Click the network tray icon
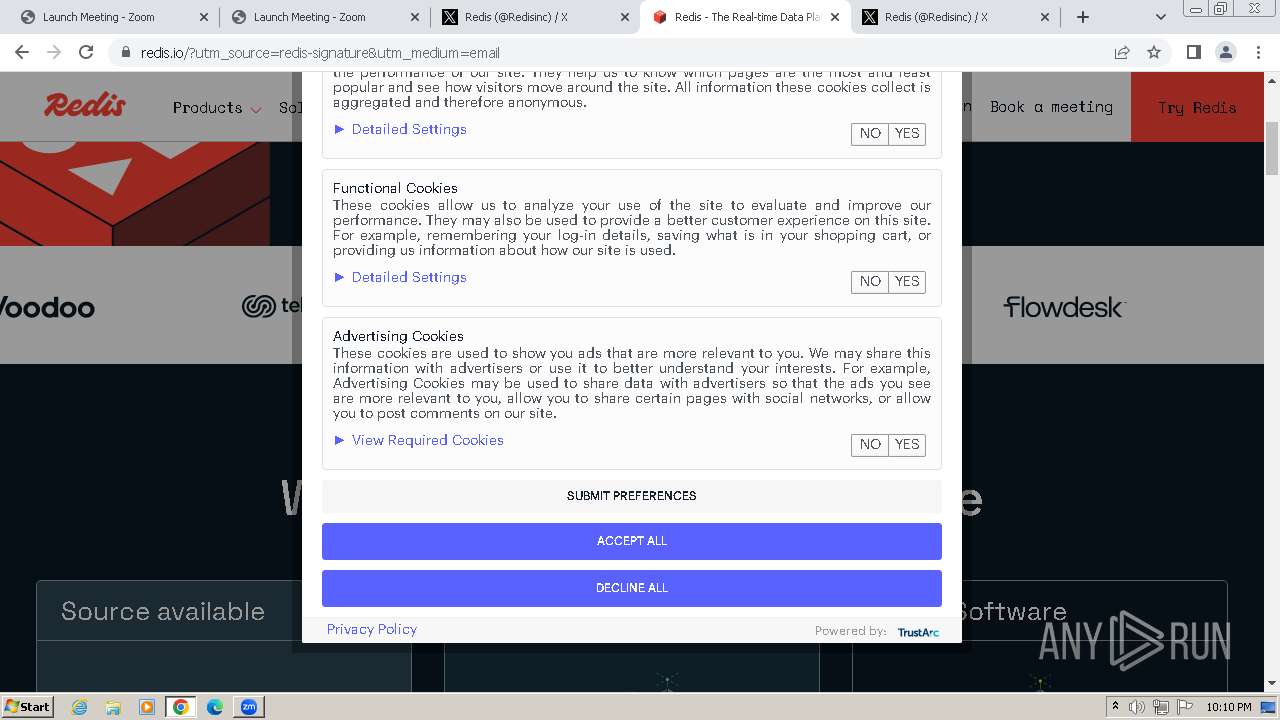The width and height of the screenshot is (1280, 720). [1161, 707]
